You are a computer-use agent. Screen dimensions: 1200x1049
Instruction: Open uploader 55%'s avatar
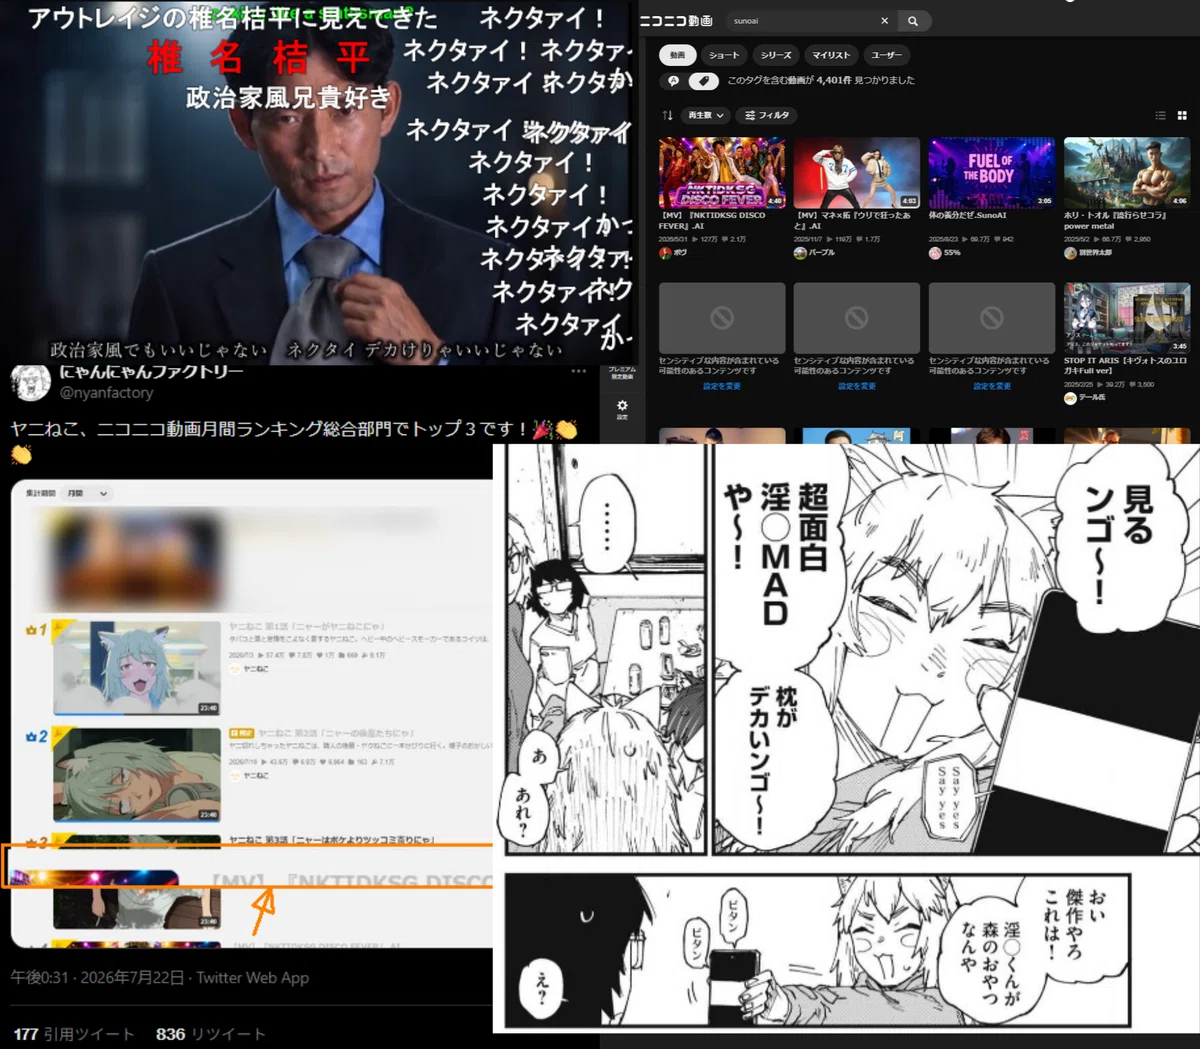click(935, 253)
